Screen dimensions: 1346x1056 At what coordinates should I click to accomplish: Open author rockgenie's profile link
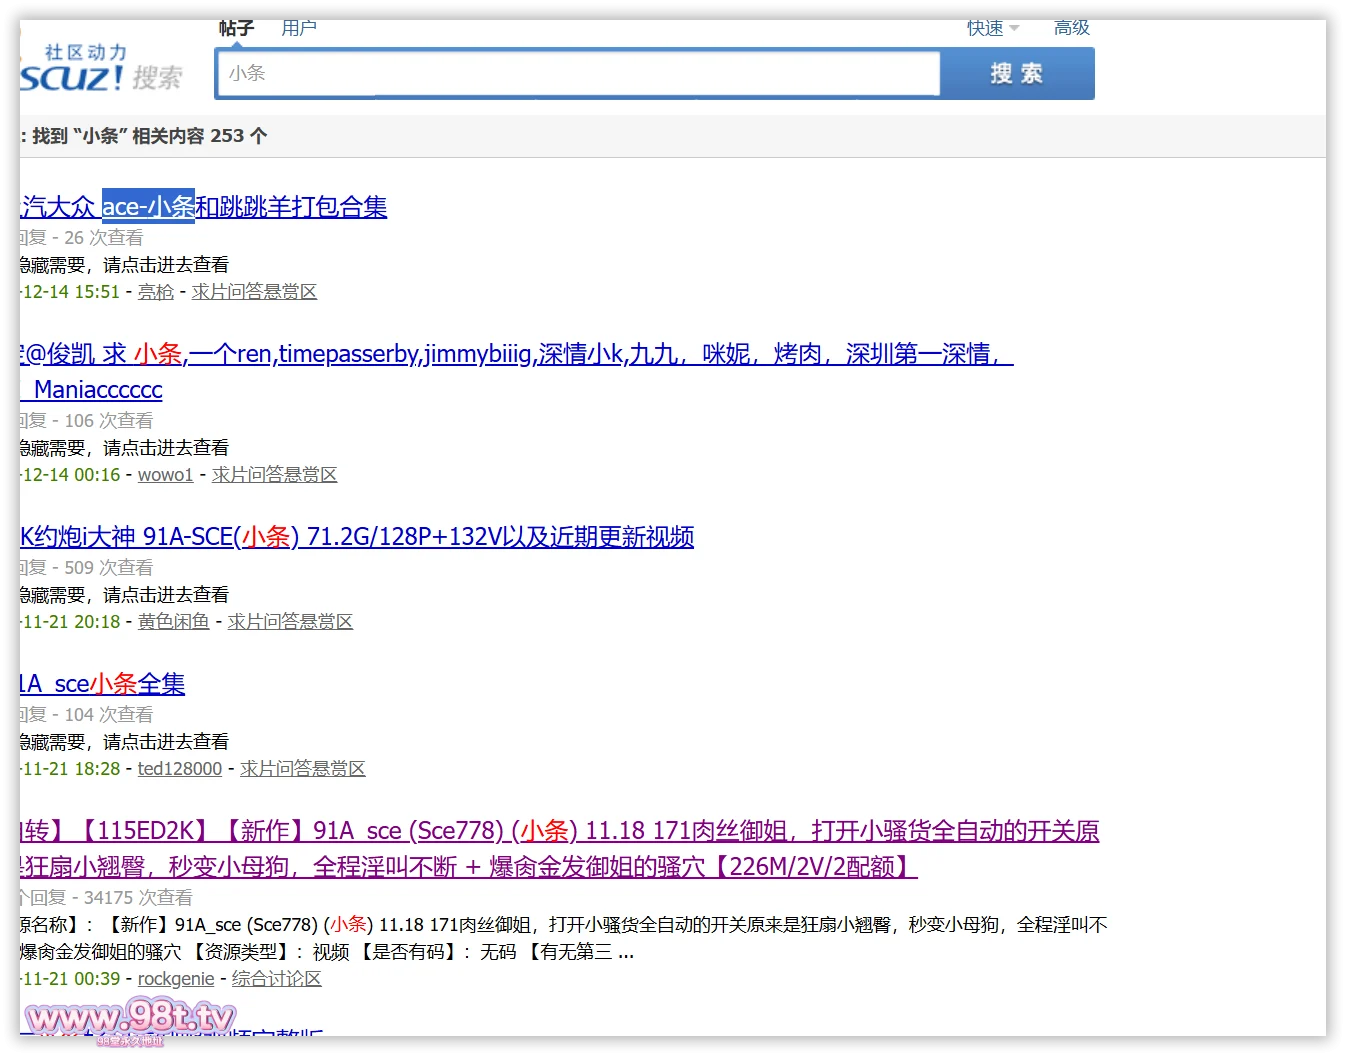[176, 979]
